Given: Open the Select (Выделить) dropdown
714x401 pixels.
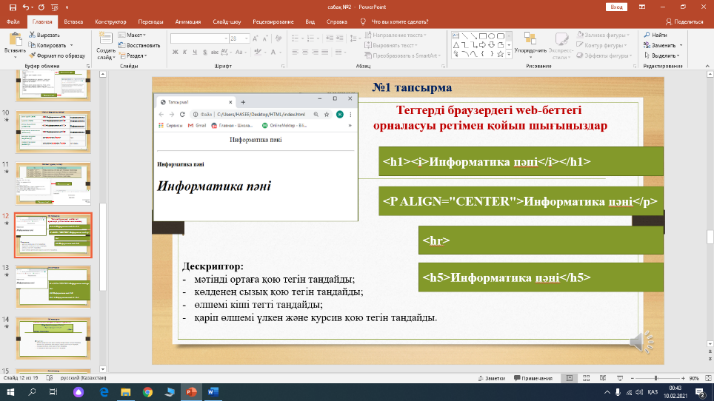Looking at the screenshot, I should pos(663,55).
